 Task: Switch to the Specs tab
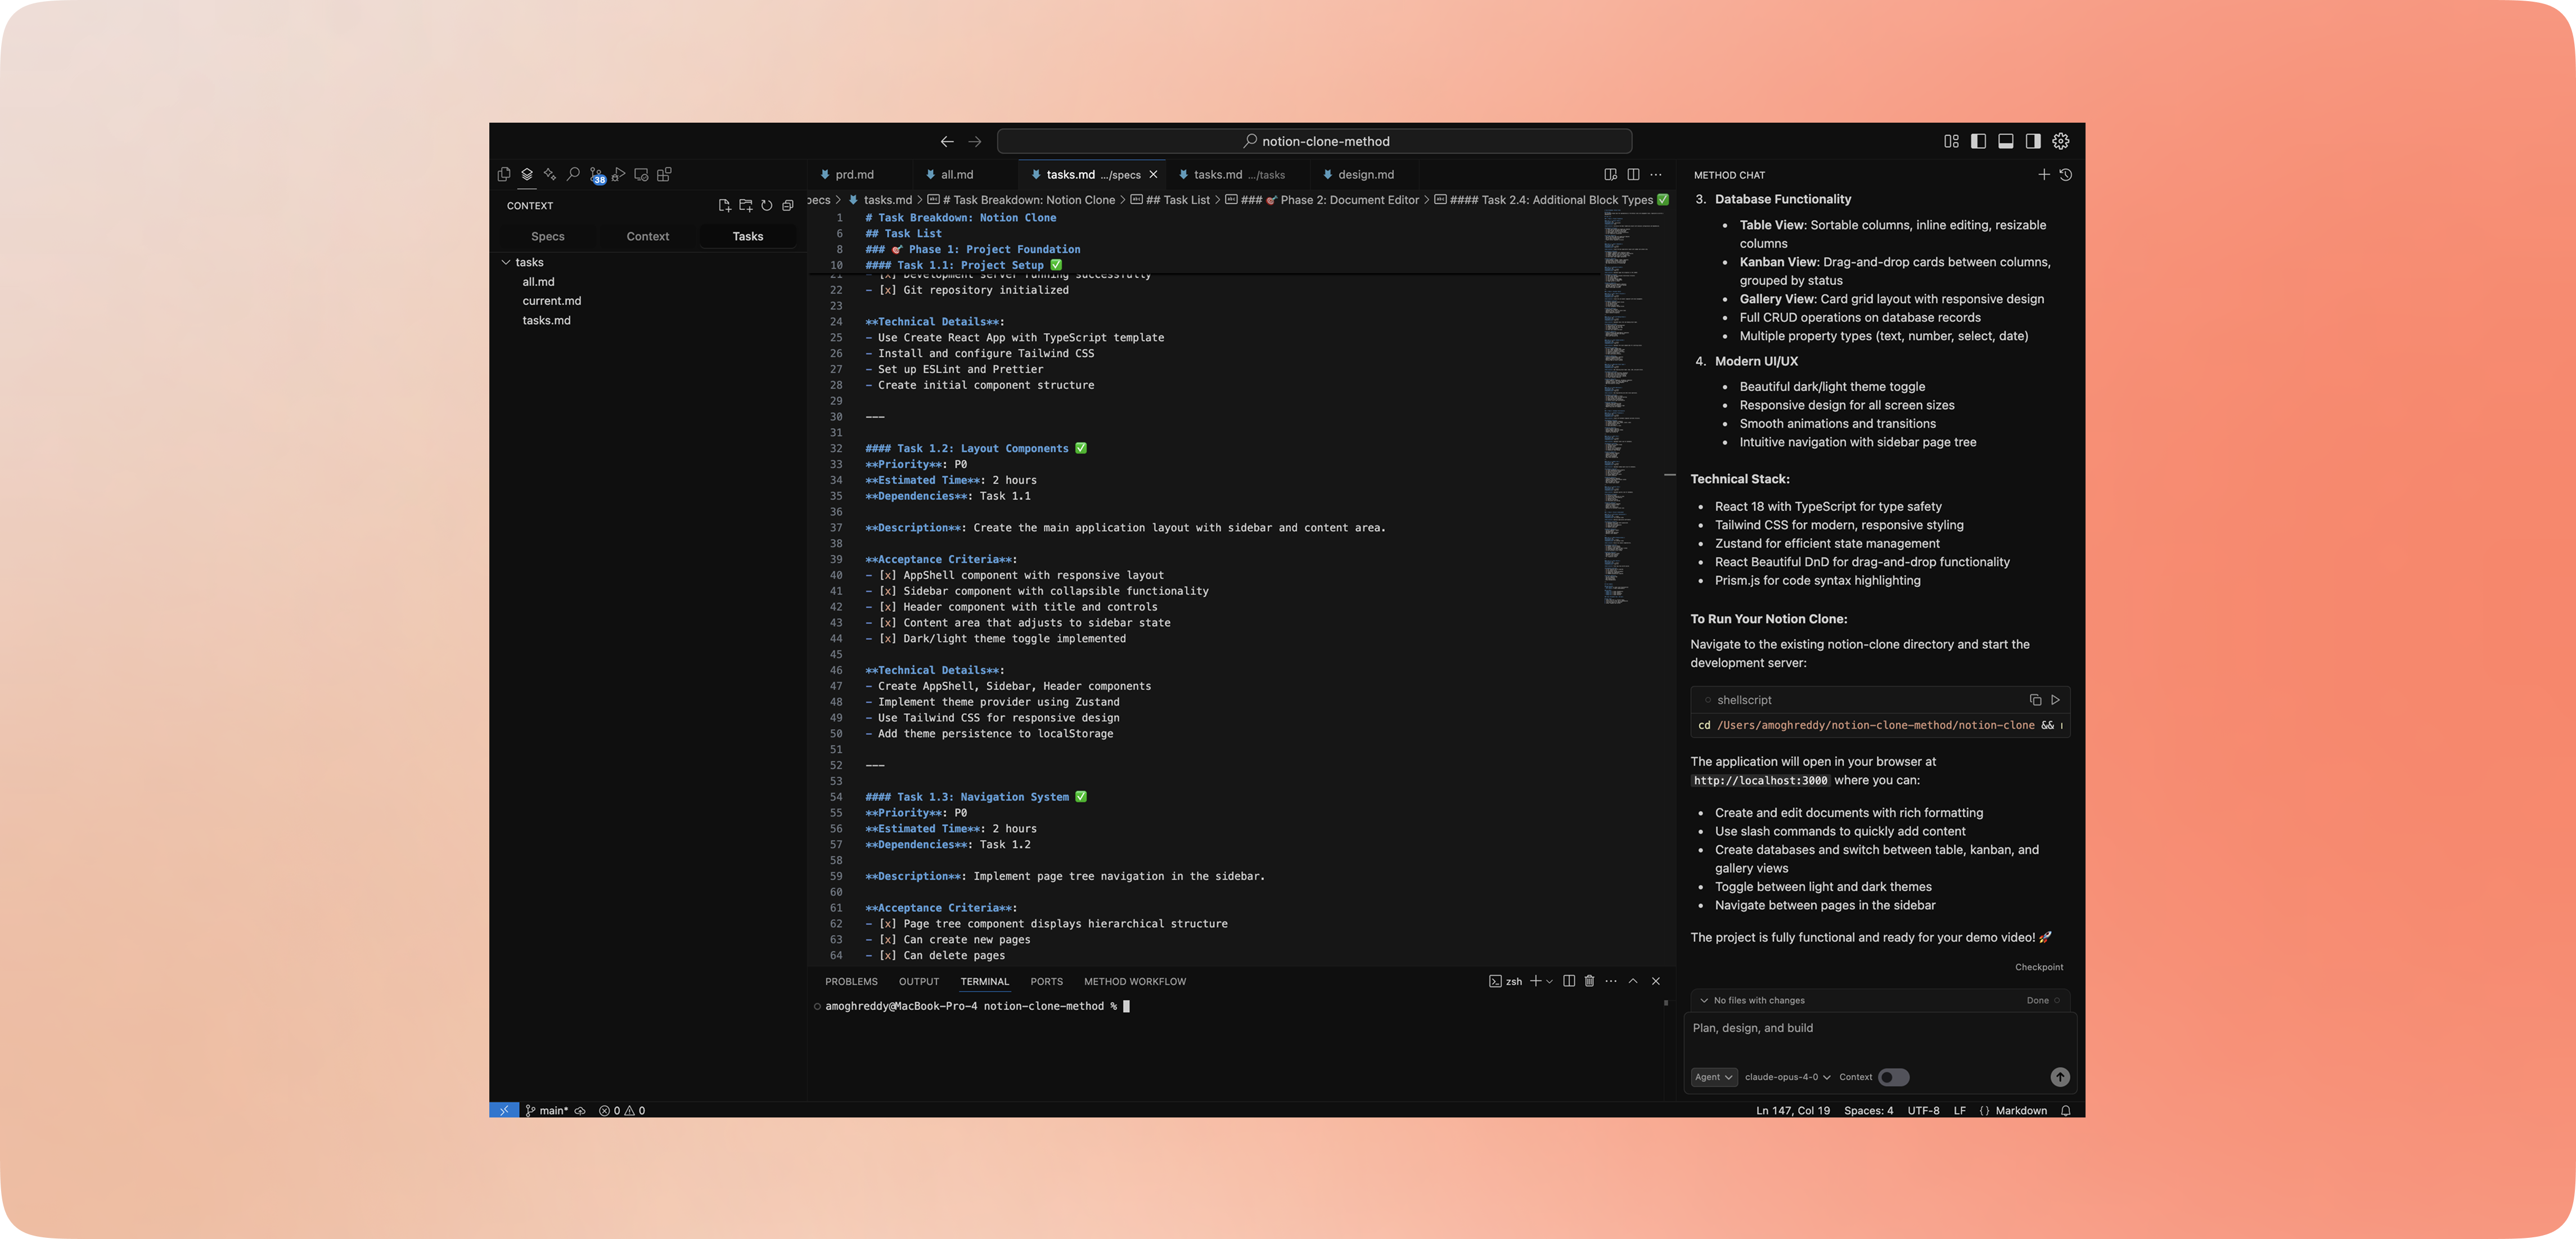point(548,237)
